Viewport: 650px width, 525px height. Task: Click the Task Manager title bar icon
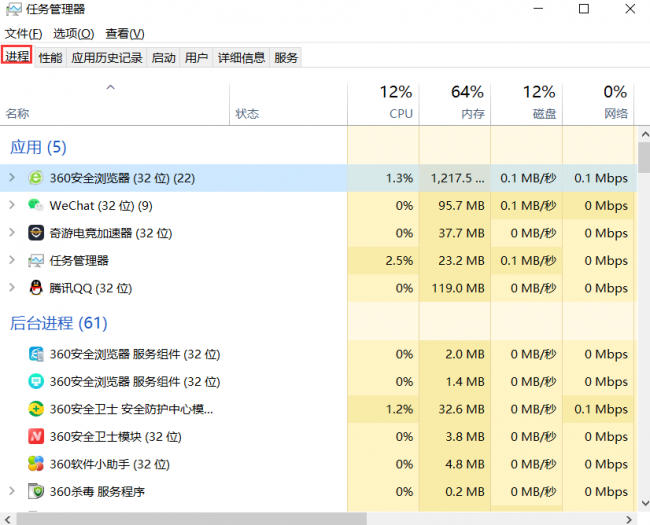point(14,9)
